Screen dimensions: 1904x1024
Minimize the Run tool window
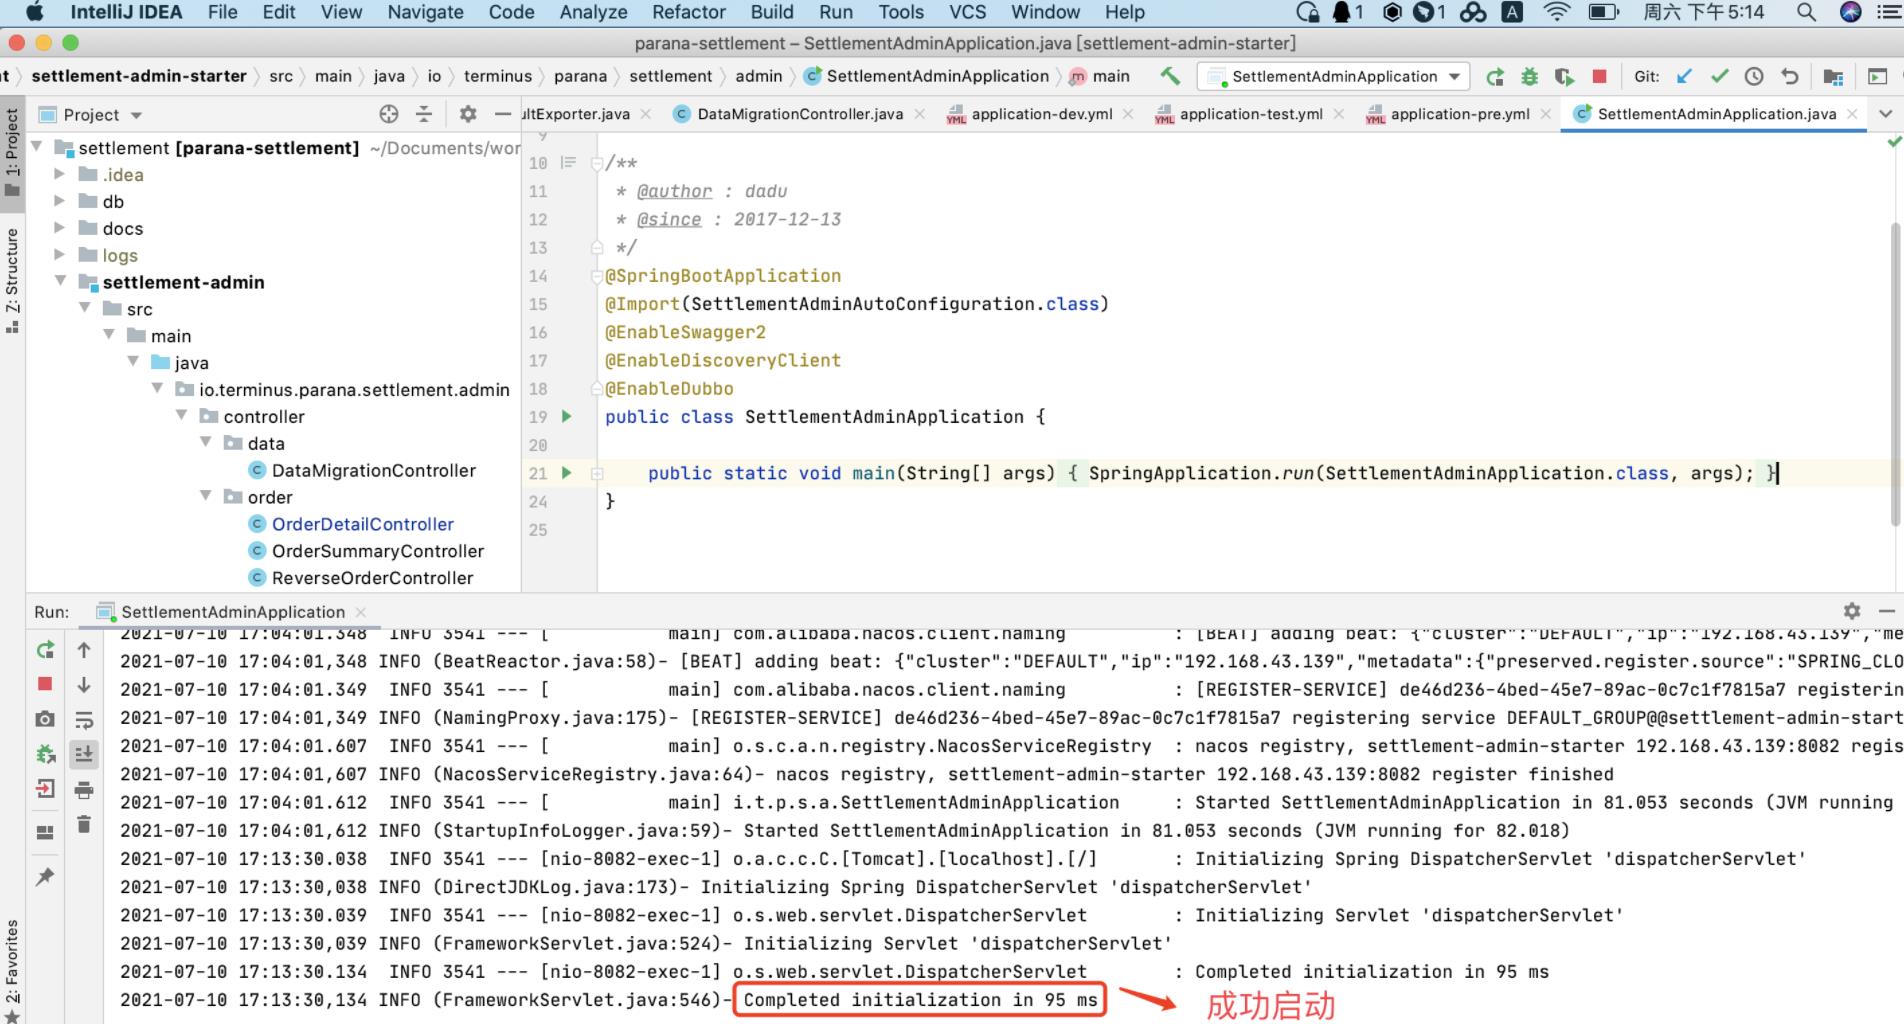point(1886,611)
